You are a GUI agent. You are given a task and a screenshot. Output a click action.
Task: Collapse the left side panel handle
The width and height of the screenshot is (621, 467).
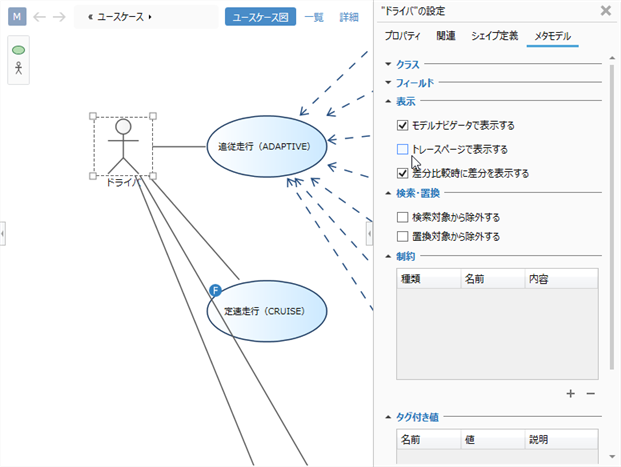click(2, 234)
